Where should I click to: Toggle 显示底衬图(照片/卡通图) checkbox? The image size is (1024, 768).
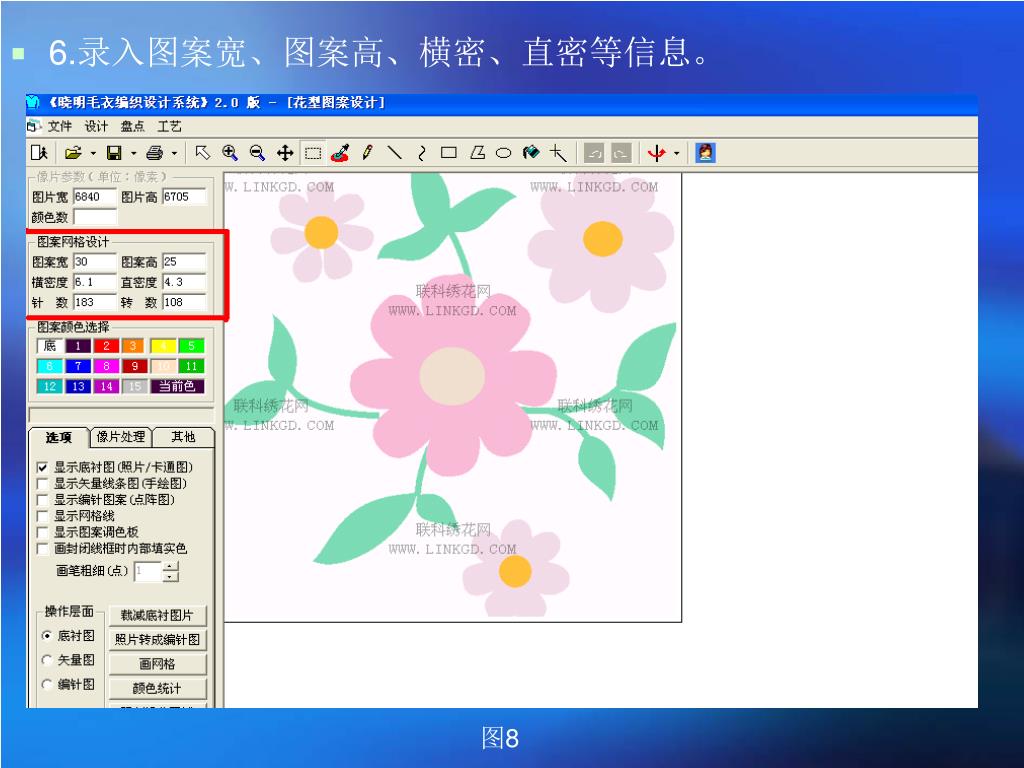[42, 468]
